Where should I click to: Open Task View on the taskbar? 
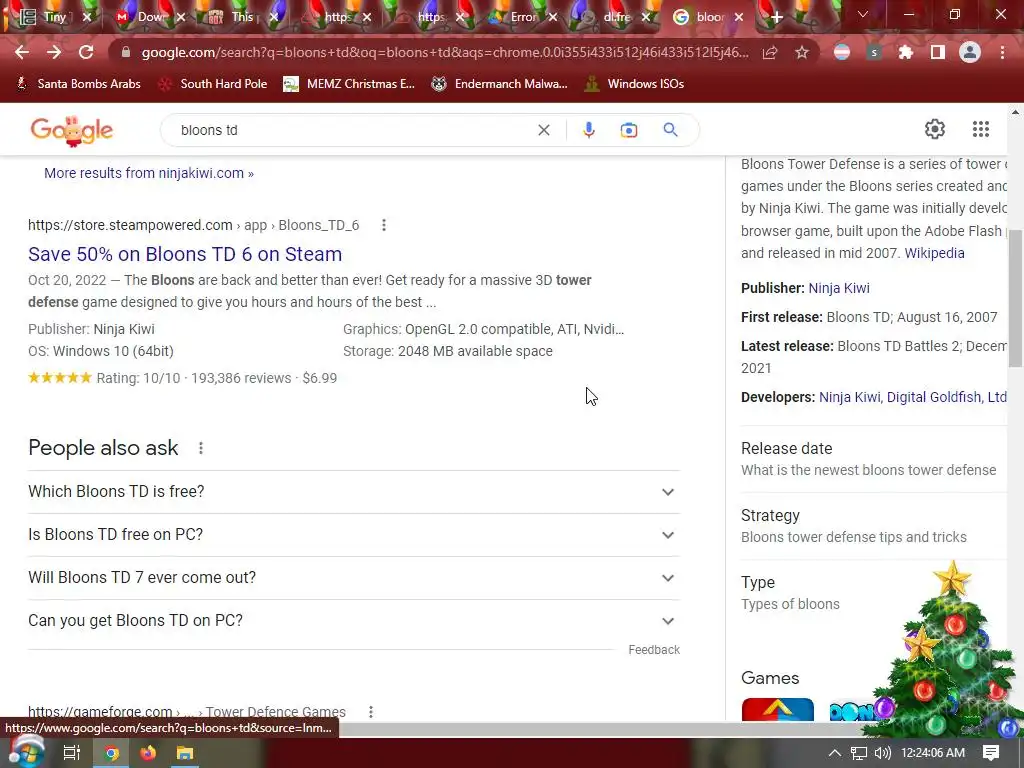(71, 753)
